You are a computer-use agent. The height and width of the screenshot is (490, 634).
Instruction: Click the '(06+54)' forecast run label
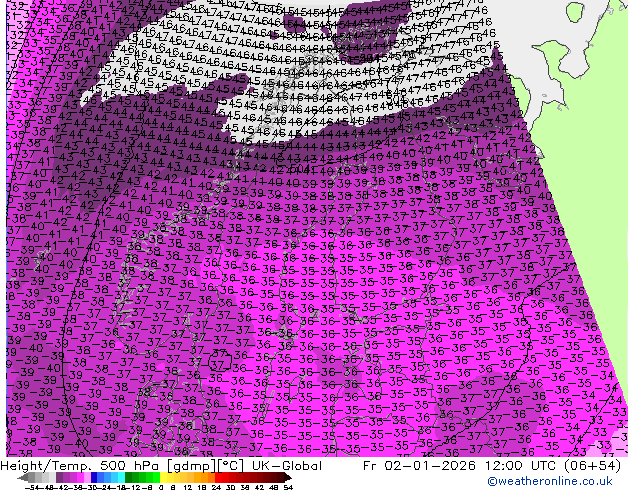pyautogui.click(x=590, y=466)
